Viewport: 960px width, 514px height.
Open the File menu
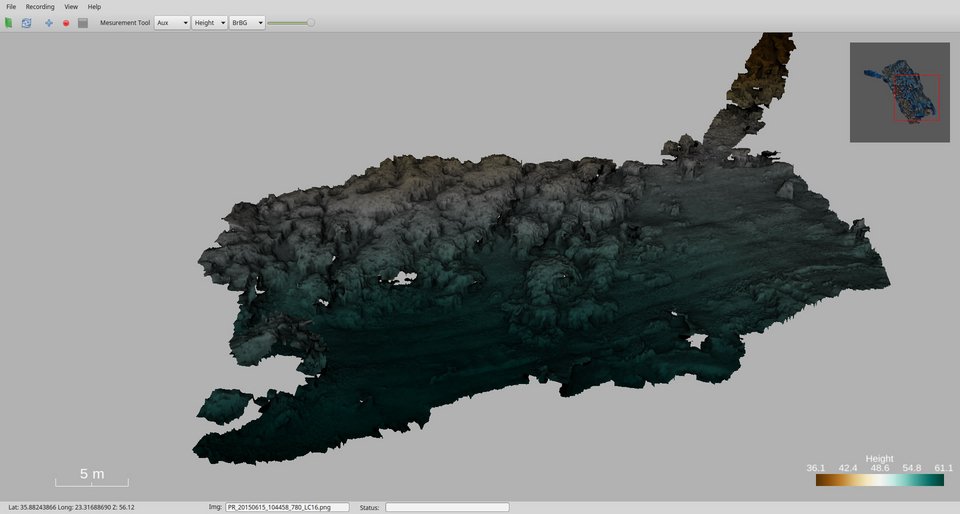[11, 7]
